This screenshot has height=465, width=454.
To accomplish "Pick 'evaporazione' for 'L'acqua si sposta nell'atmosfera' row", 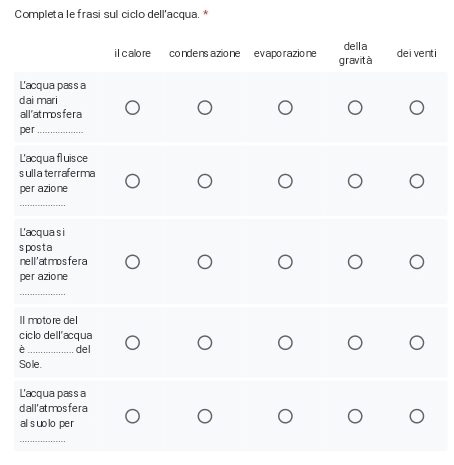I will point(285,262).
